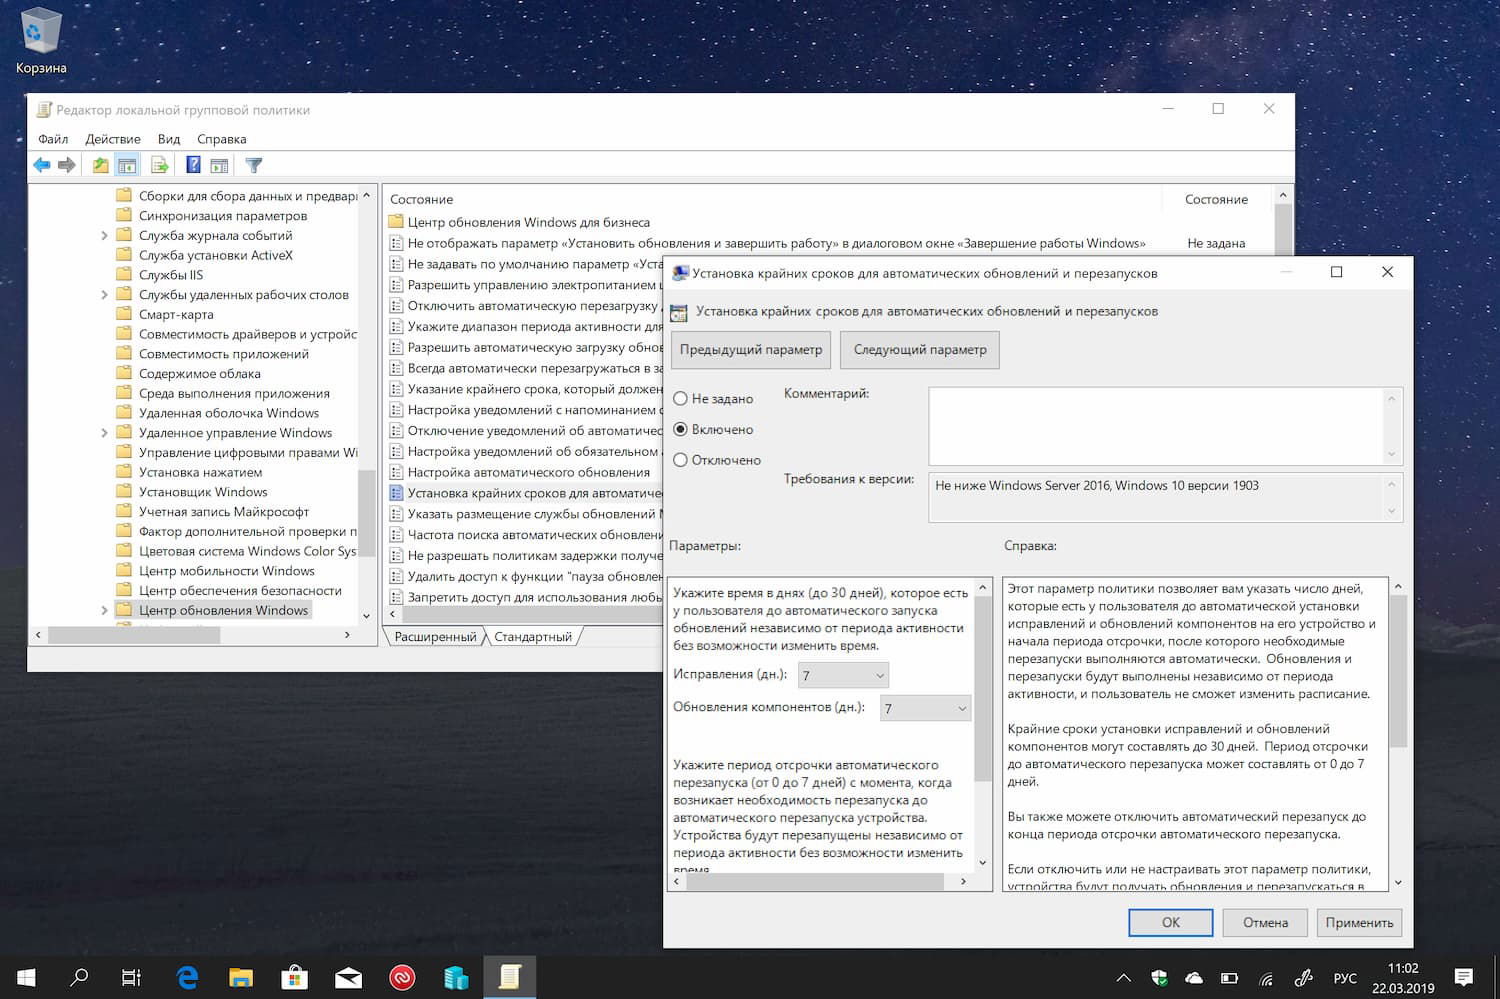1500x999 pixels.
Task: Click the Справка panel scroll-down arrow
Action: [x=1398, y=882]
